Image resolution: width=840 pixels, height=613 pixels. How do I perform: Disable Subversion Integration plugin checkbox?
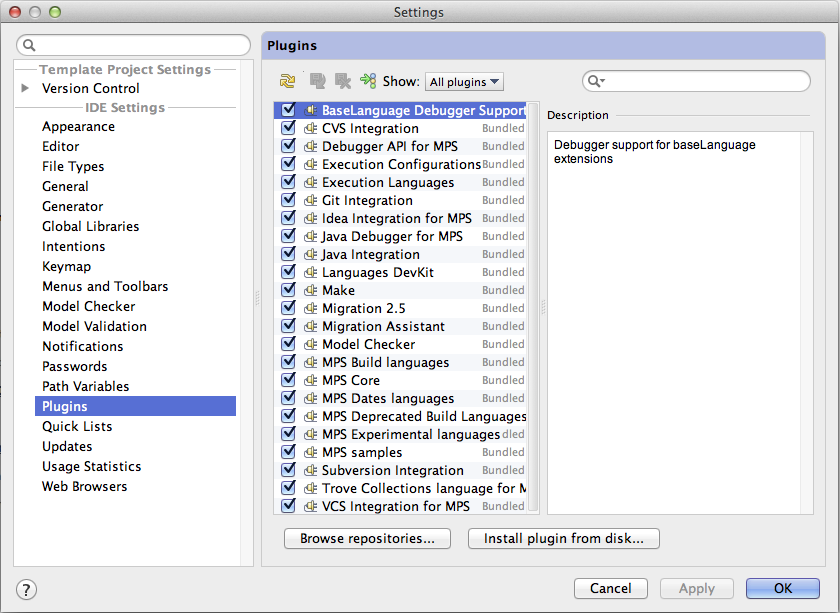(288, 470)
